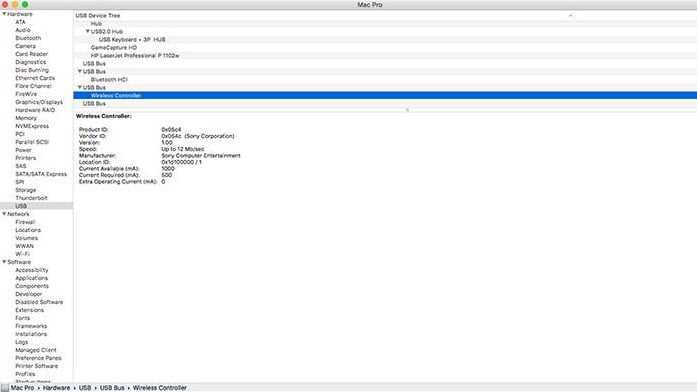The width and height of the screenshot is (697, 392).
Task: Open Disc Burning entry
Action: (32, 70)
